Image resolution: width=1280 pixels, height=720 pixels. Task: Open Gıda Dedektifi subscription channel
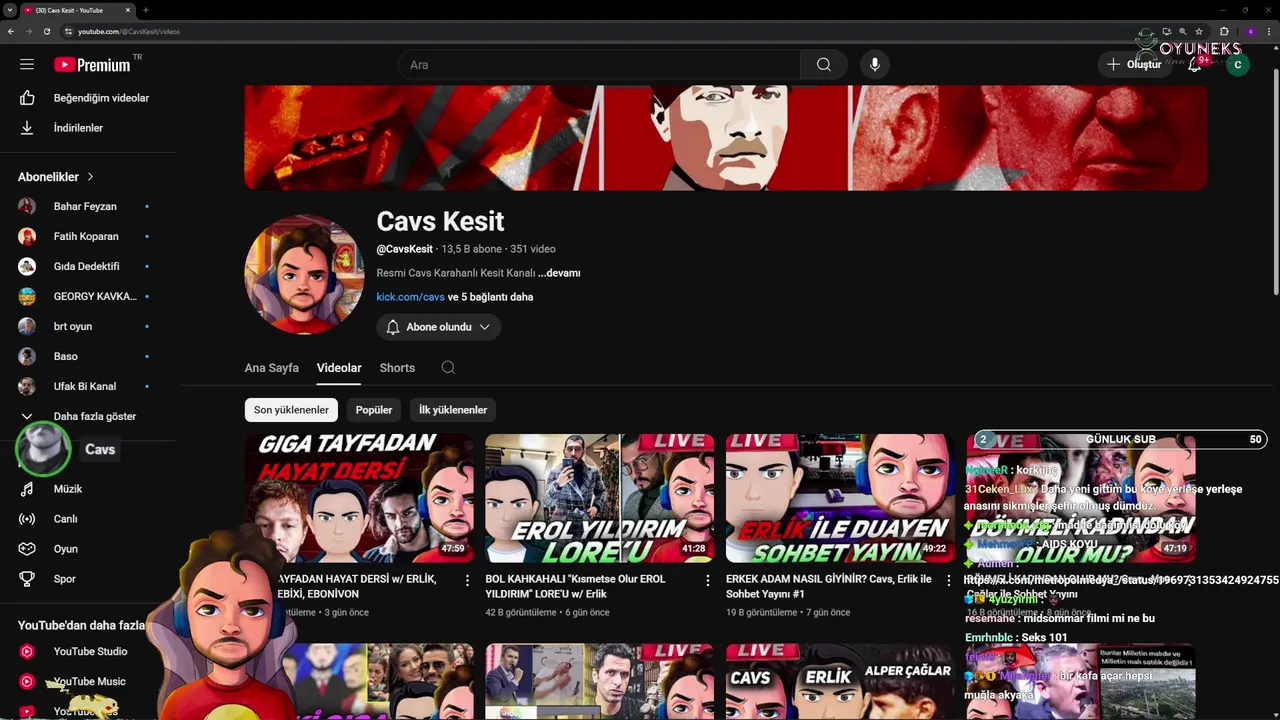pos(87,266)
